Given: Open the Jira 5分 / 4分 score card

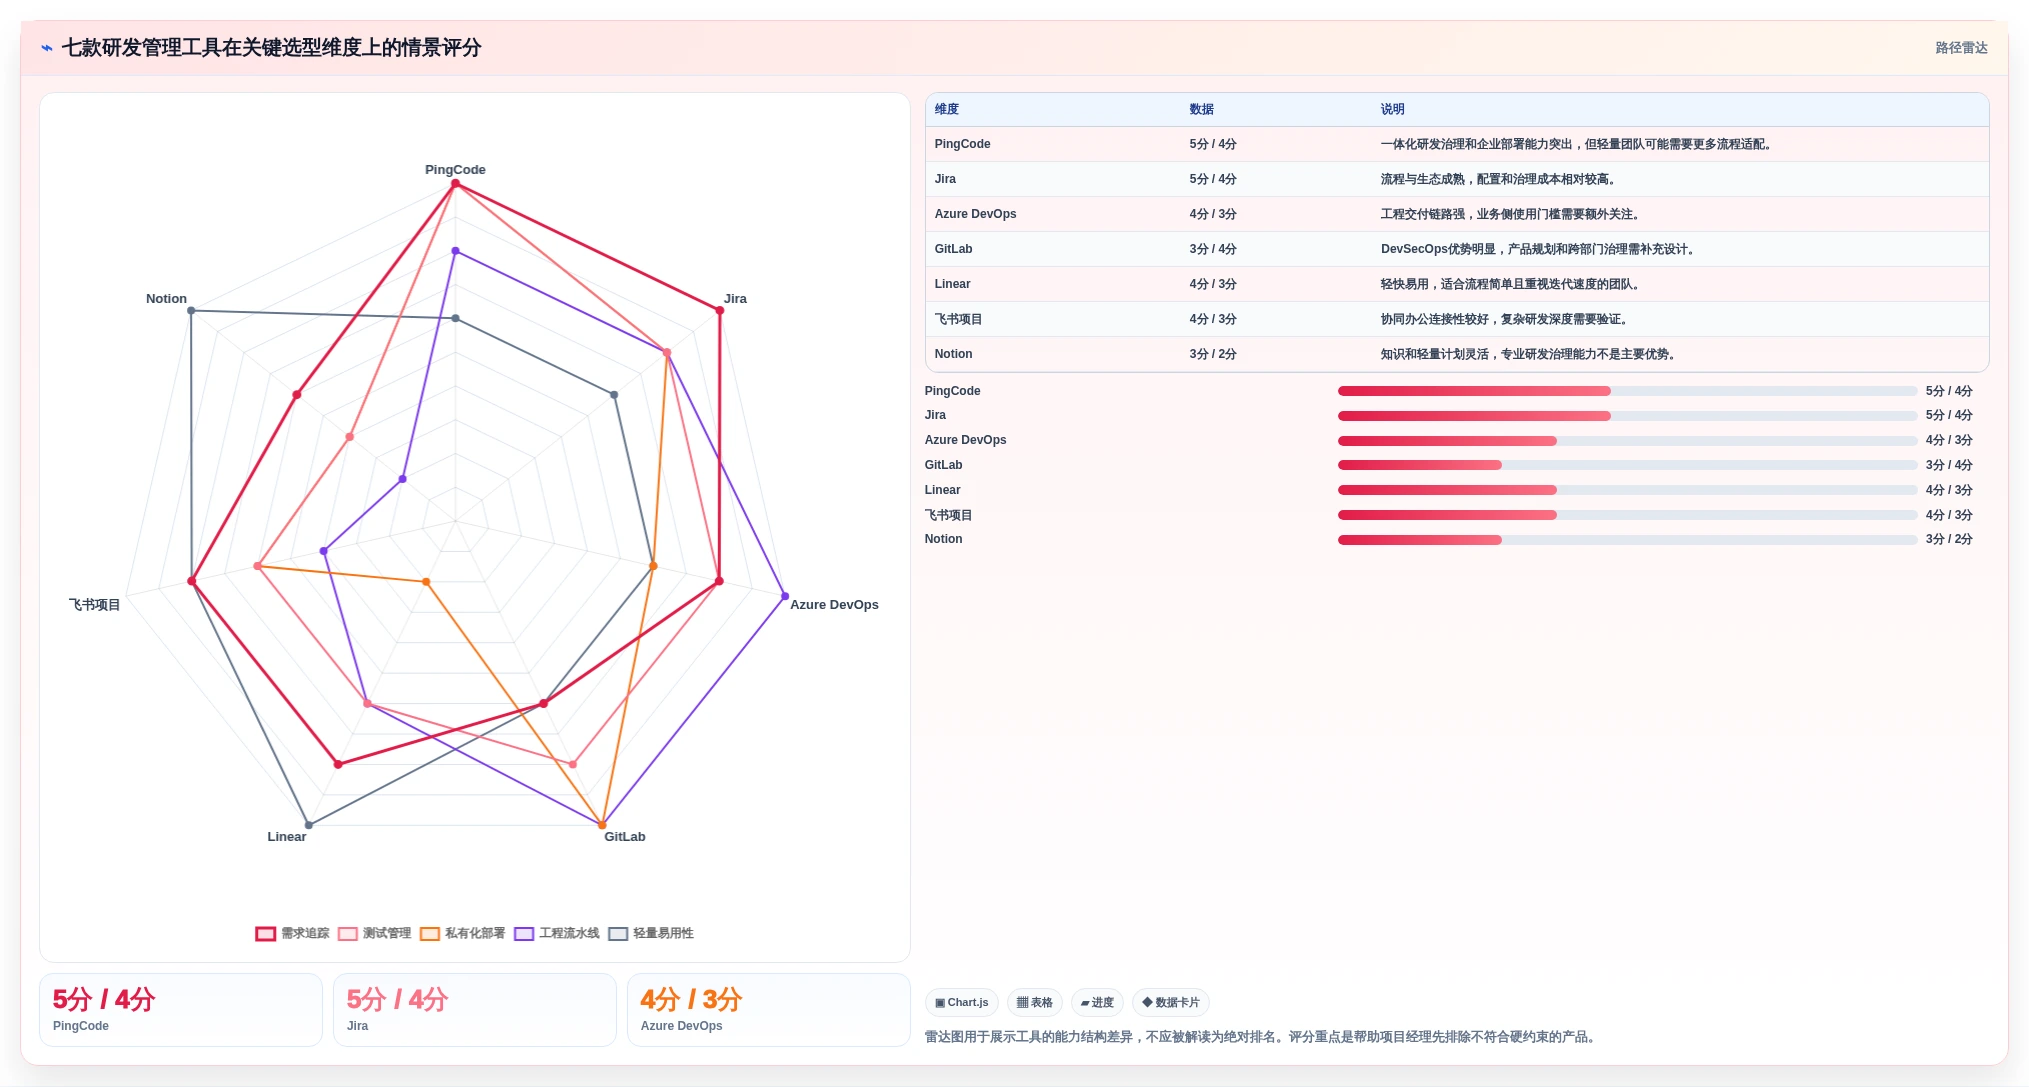Looking at the screenshot, I should click(475, 1010).
